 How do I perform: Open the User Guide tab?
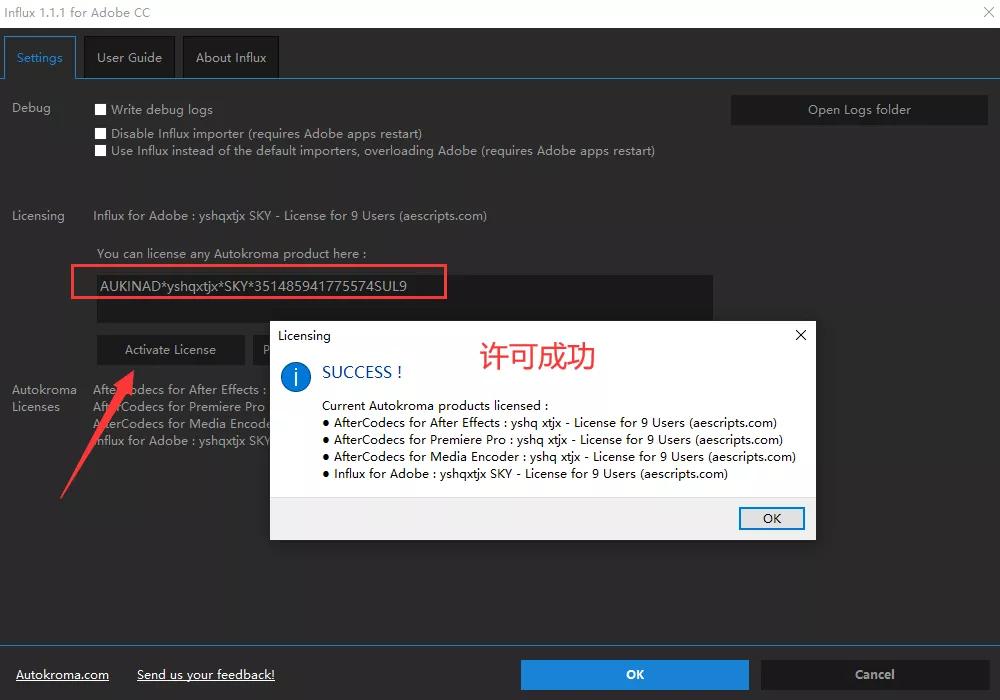click(129, 57)
